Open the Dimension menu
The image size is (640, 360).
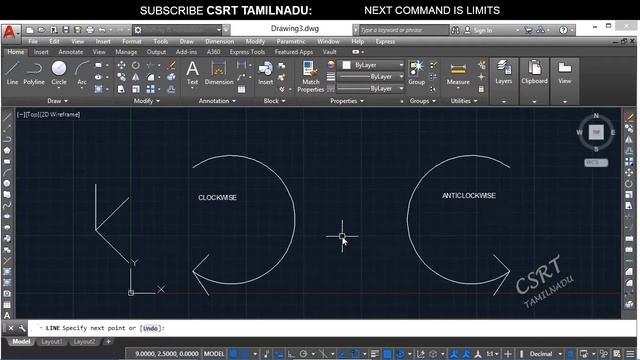coord(219,41)
